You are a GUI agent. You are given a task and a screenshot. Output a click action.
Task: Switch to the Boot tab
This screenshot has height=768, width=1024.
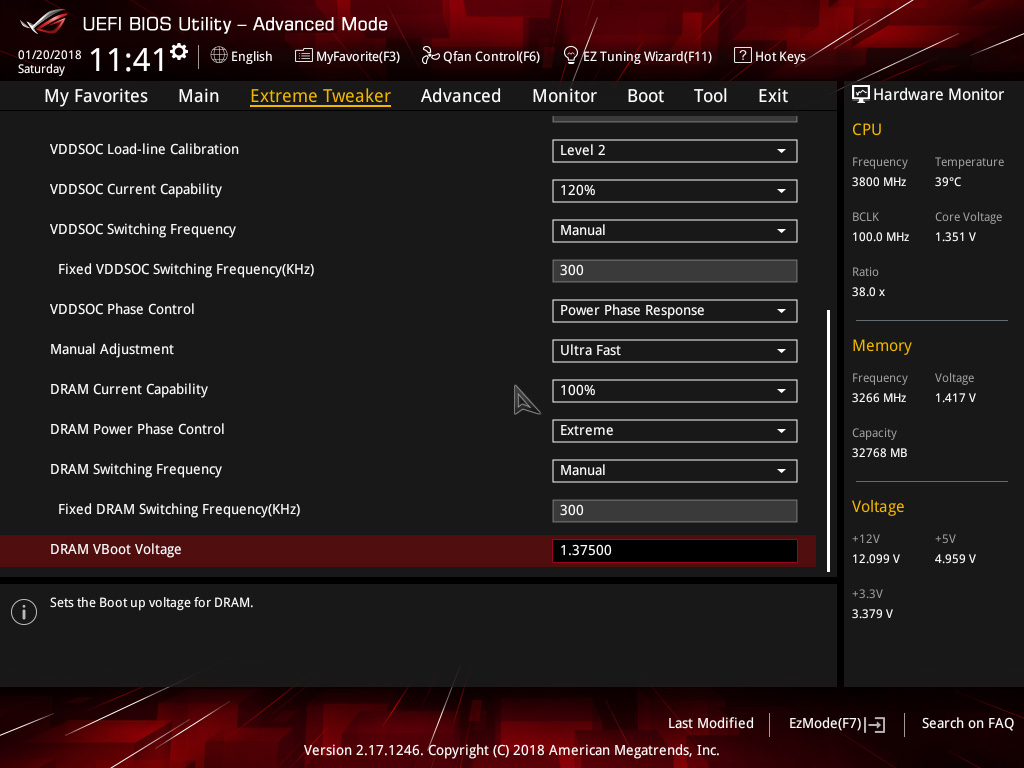click(x=645, y=96)
